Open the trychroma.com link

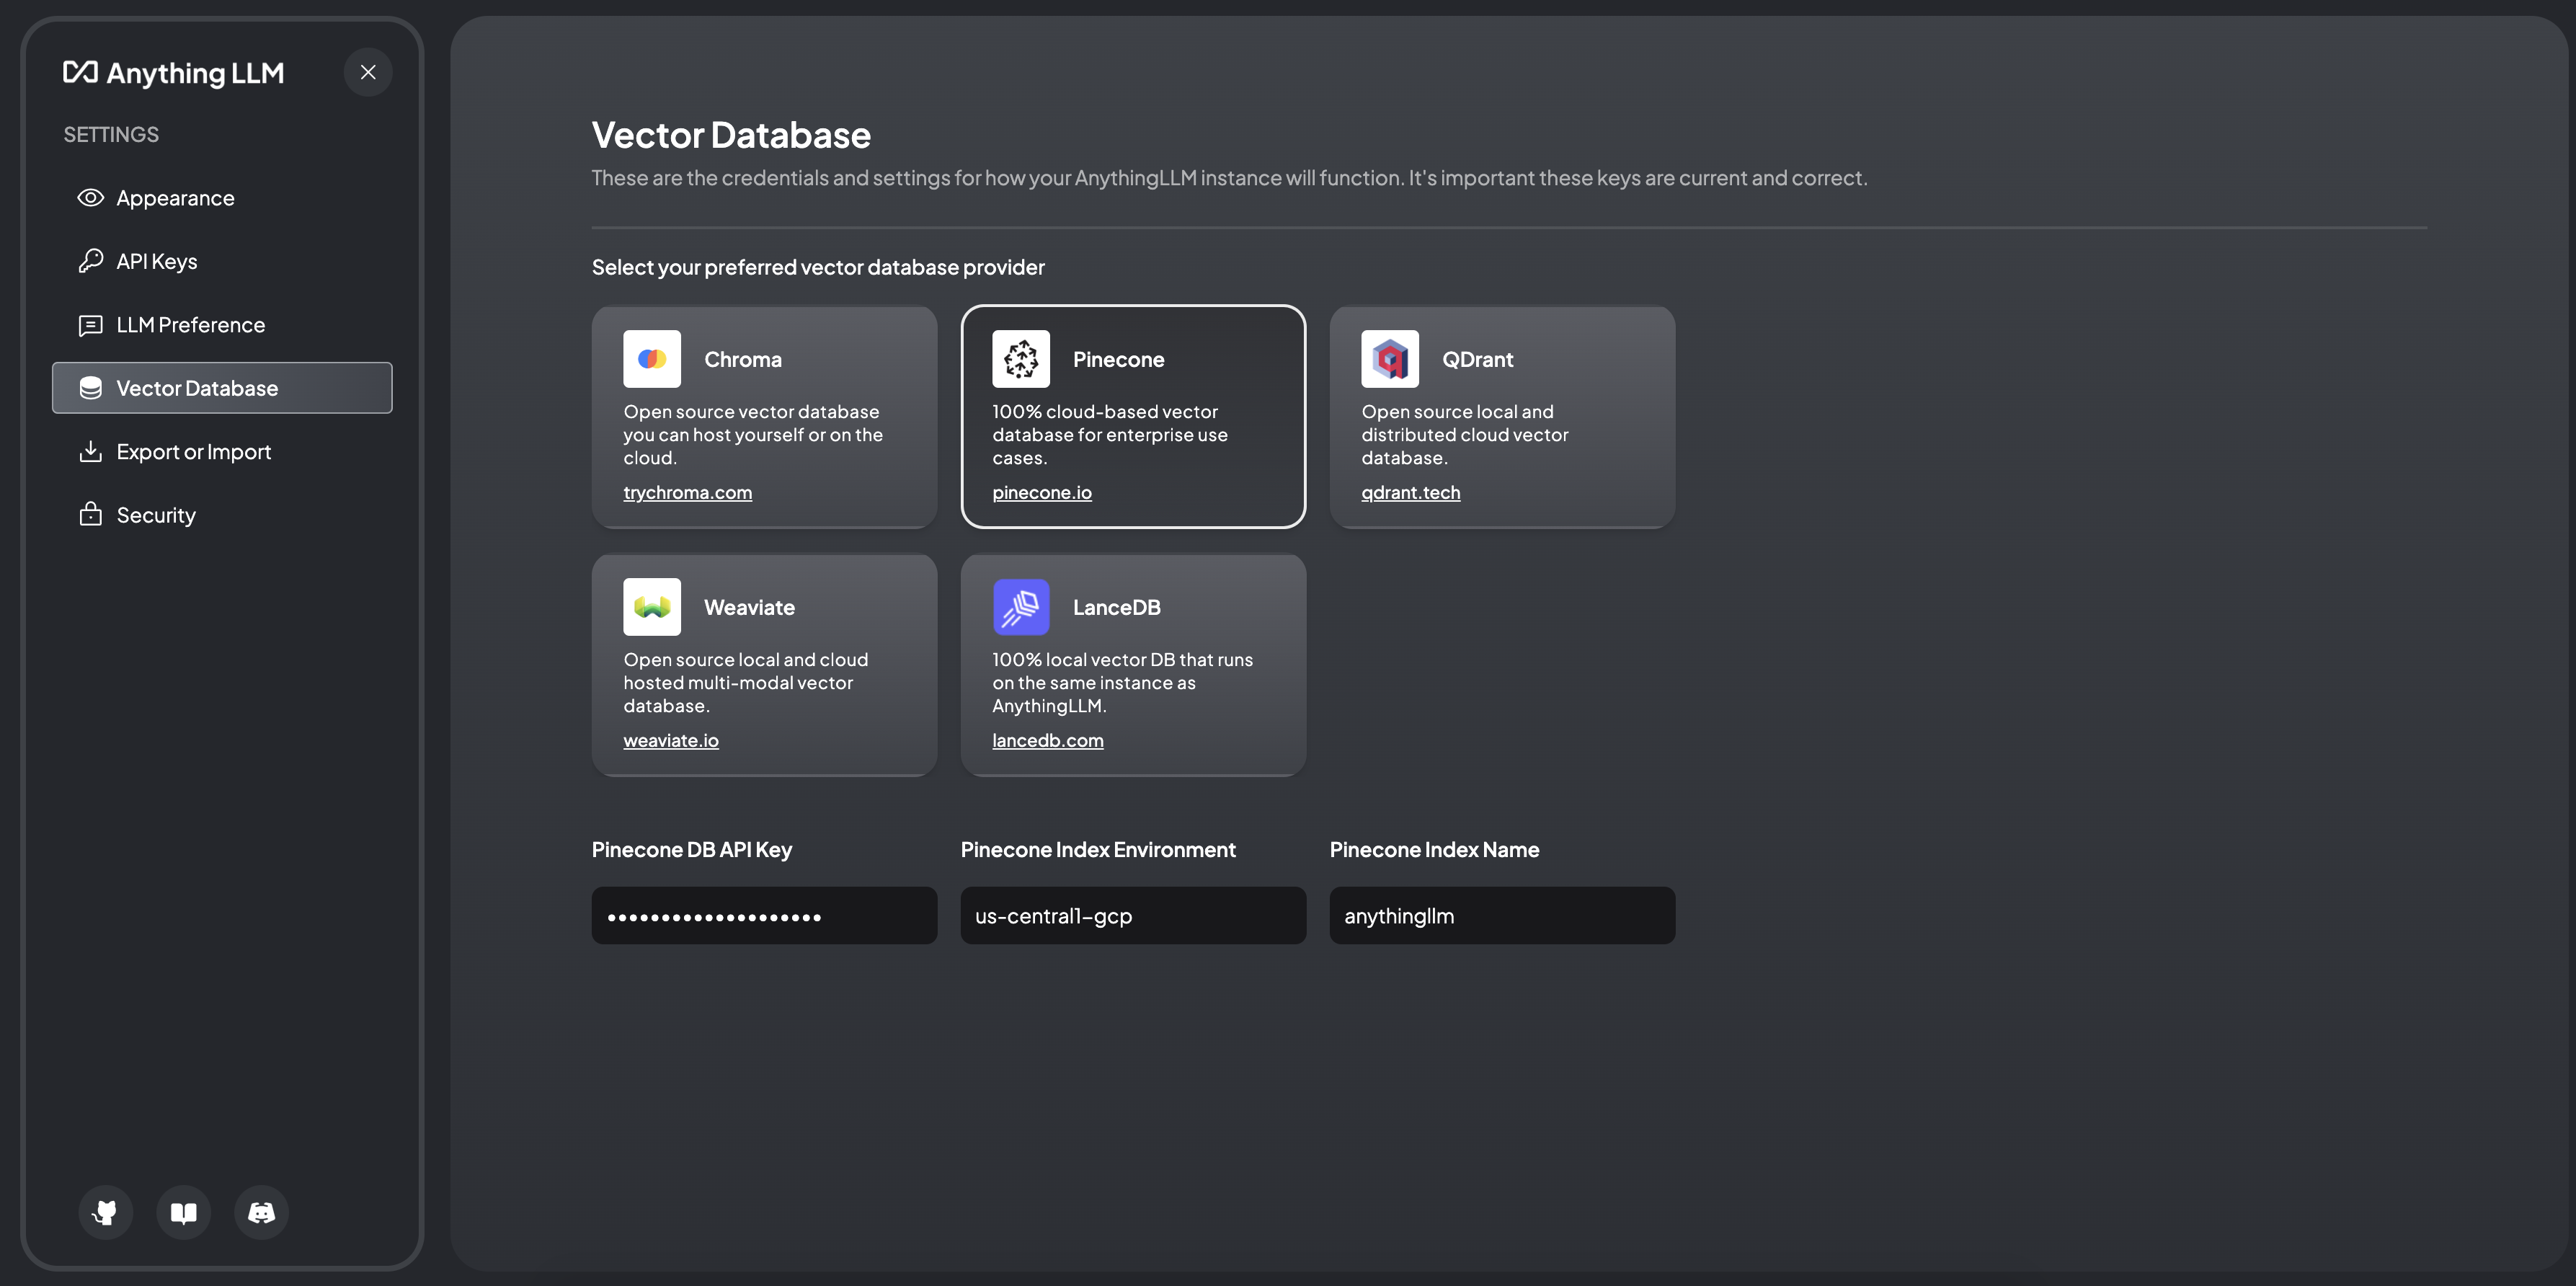[688, 492]
